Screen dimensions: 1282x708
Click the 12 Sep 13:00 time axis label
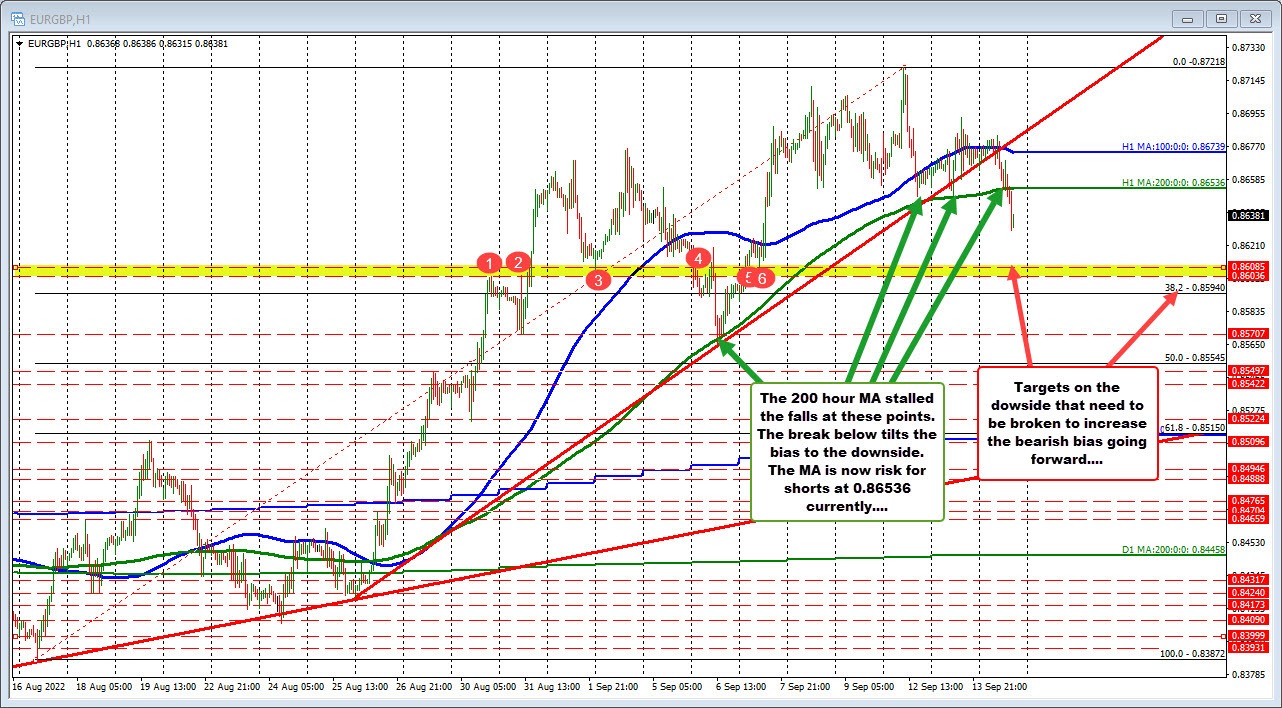(936, 688)
